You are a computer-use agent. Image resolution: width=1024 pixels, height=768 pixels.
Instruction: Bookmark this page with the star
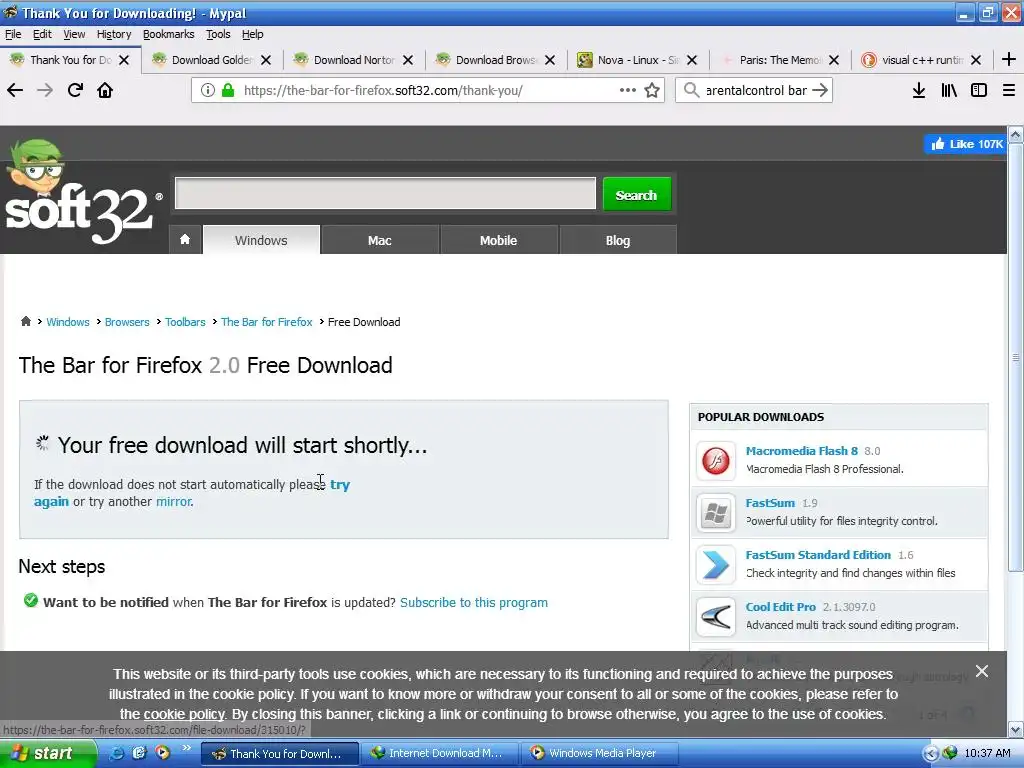(x=652, y=90)
